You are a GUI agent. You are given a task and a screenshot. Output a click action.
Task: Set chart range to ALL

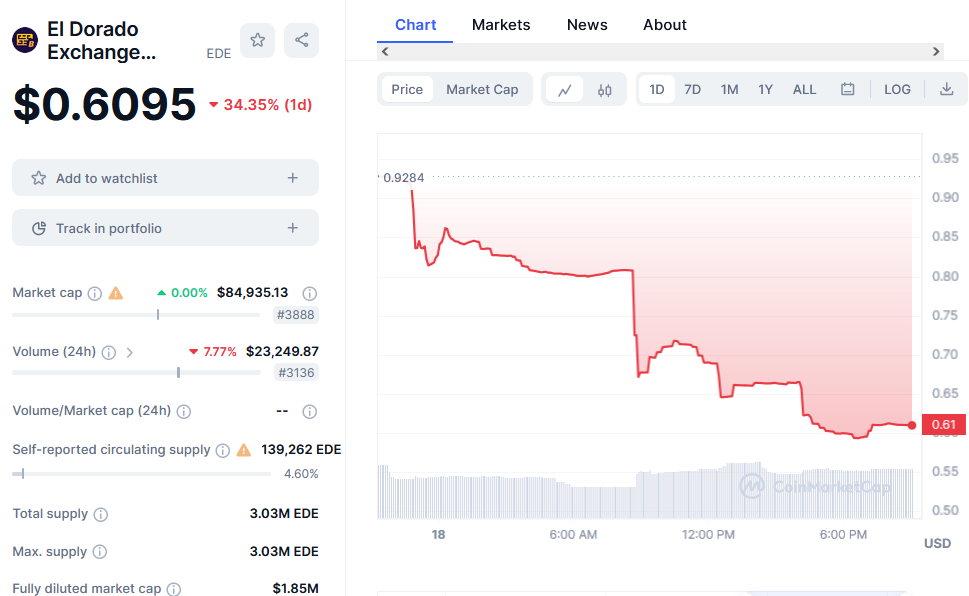(x=804, y=90)
